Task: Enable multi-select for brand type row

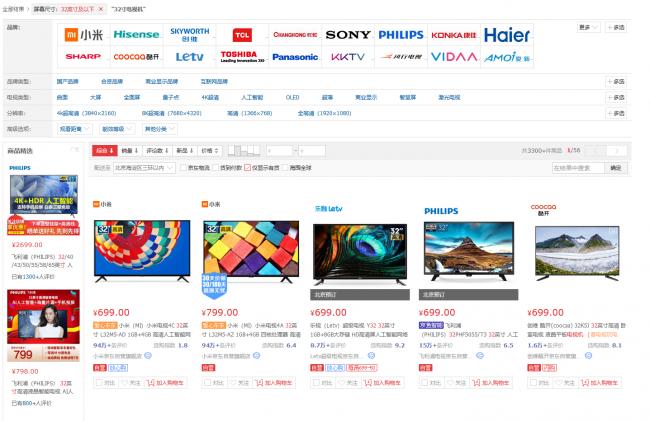Action: [x=616, y=82]
